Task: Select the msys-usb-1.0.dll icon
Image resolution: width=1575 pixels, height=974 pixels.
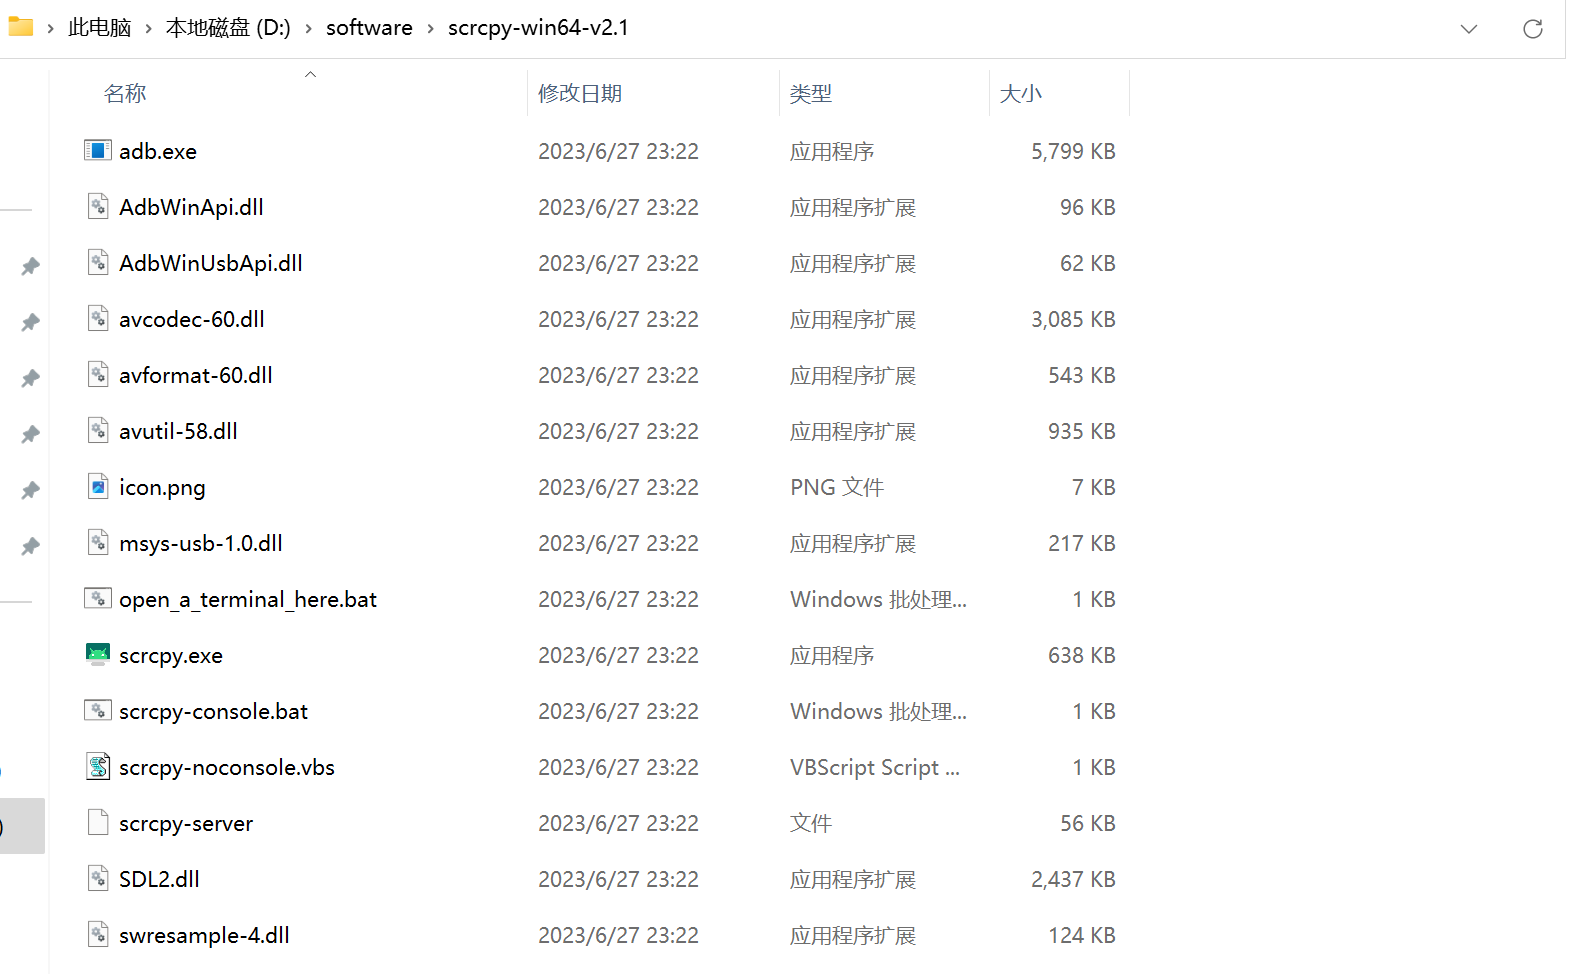Action: [x=97, y=543]
